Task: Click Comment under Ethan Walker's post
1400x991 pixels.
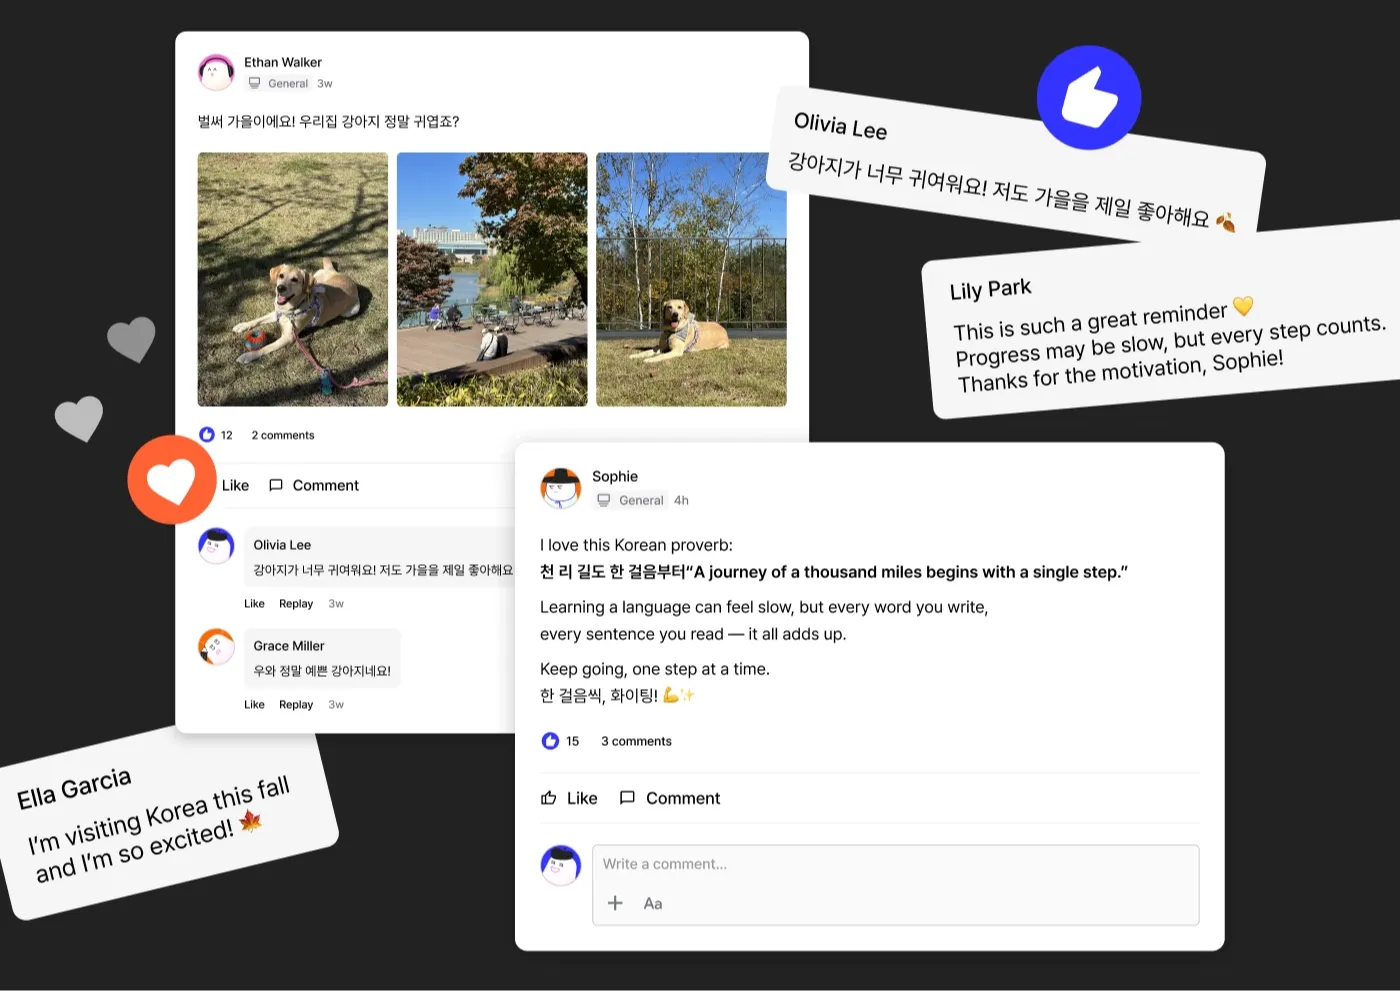Action: 314,485
